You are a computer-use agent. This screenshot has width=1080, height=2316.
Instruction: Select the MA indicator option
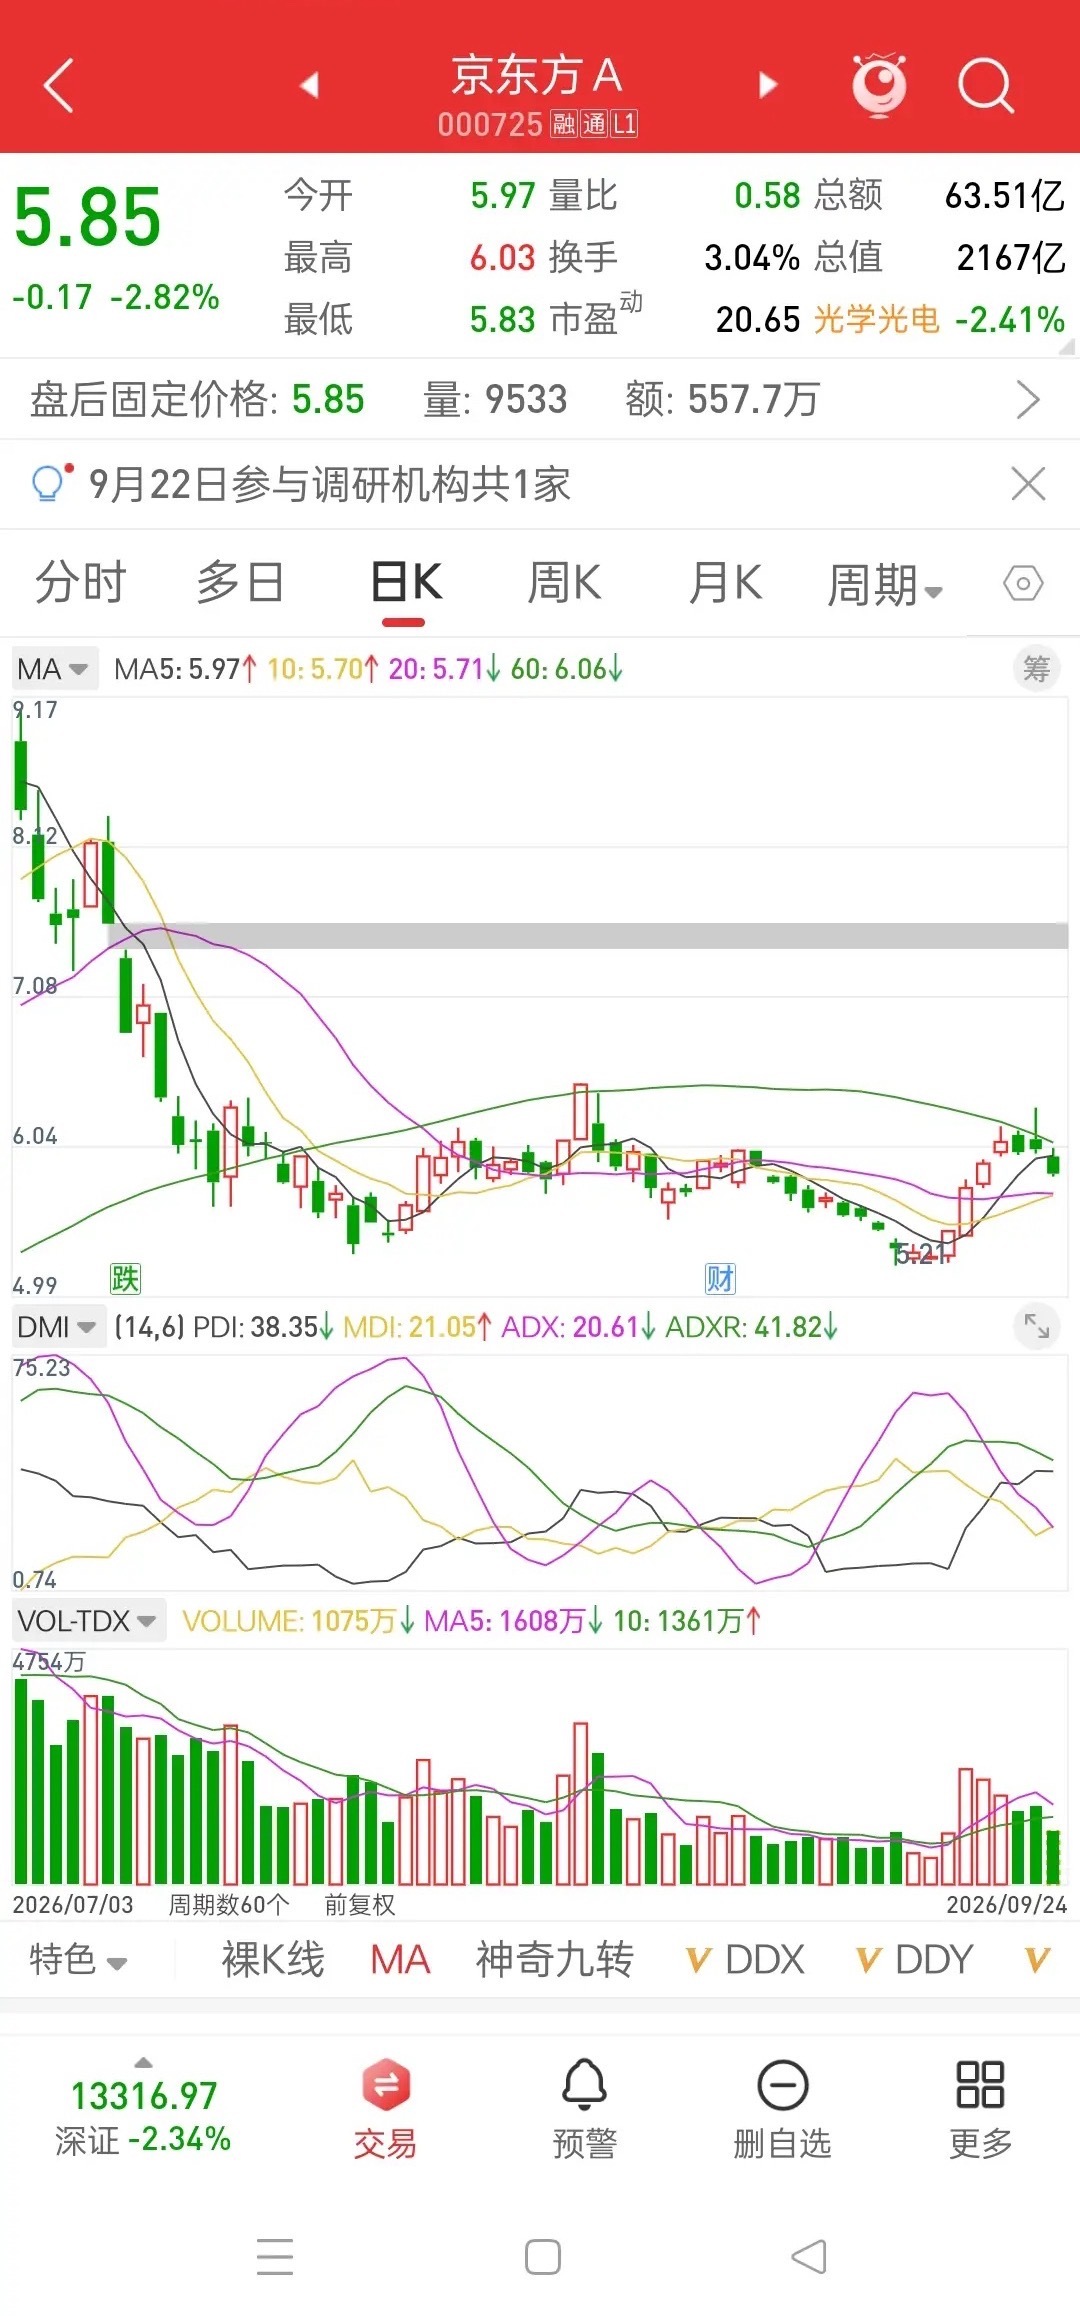pos(400,1960)
